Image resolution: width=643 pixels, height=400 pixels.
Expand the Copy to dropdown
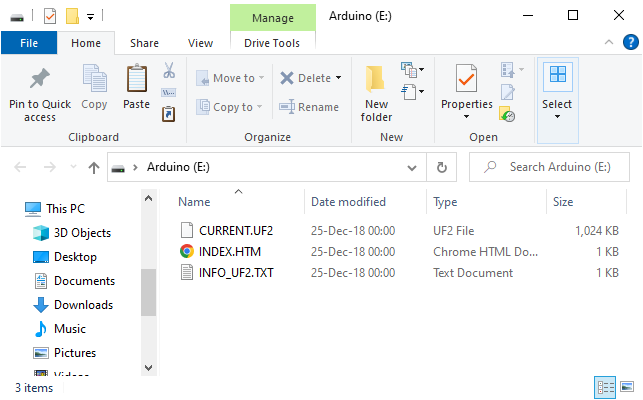click(x=259, y=107)
